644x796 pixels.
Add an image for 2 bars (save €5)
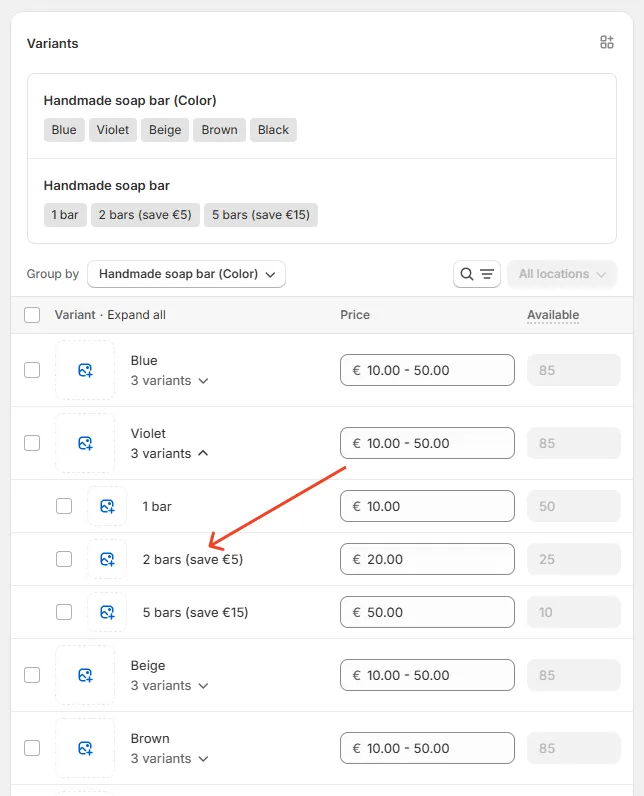pyautogui.click(x=107, y=559)
